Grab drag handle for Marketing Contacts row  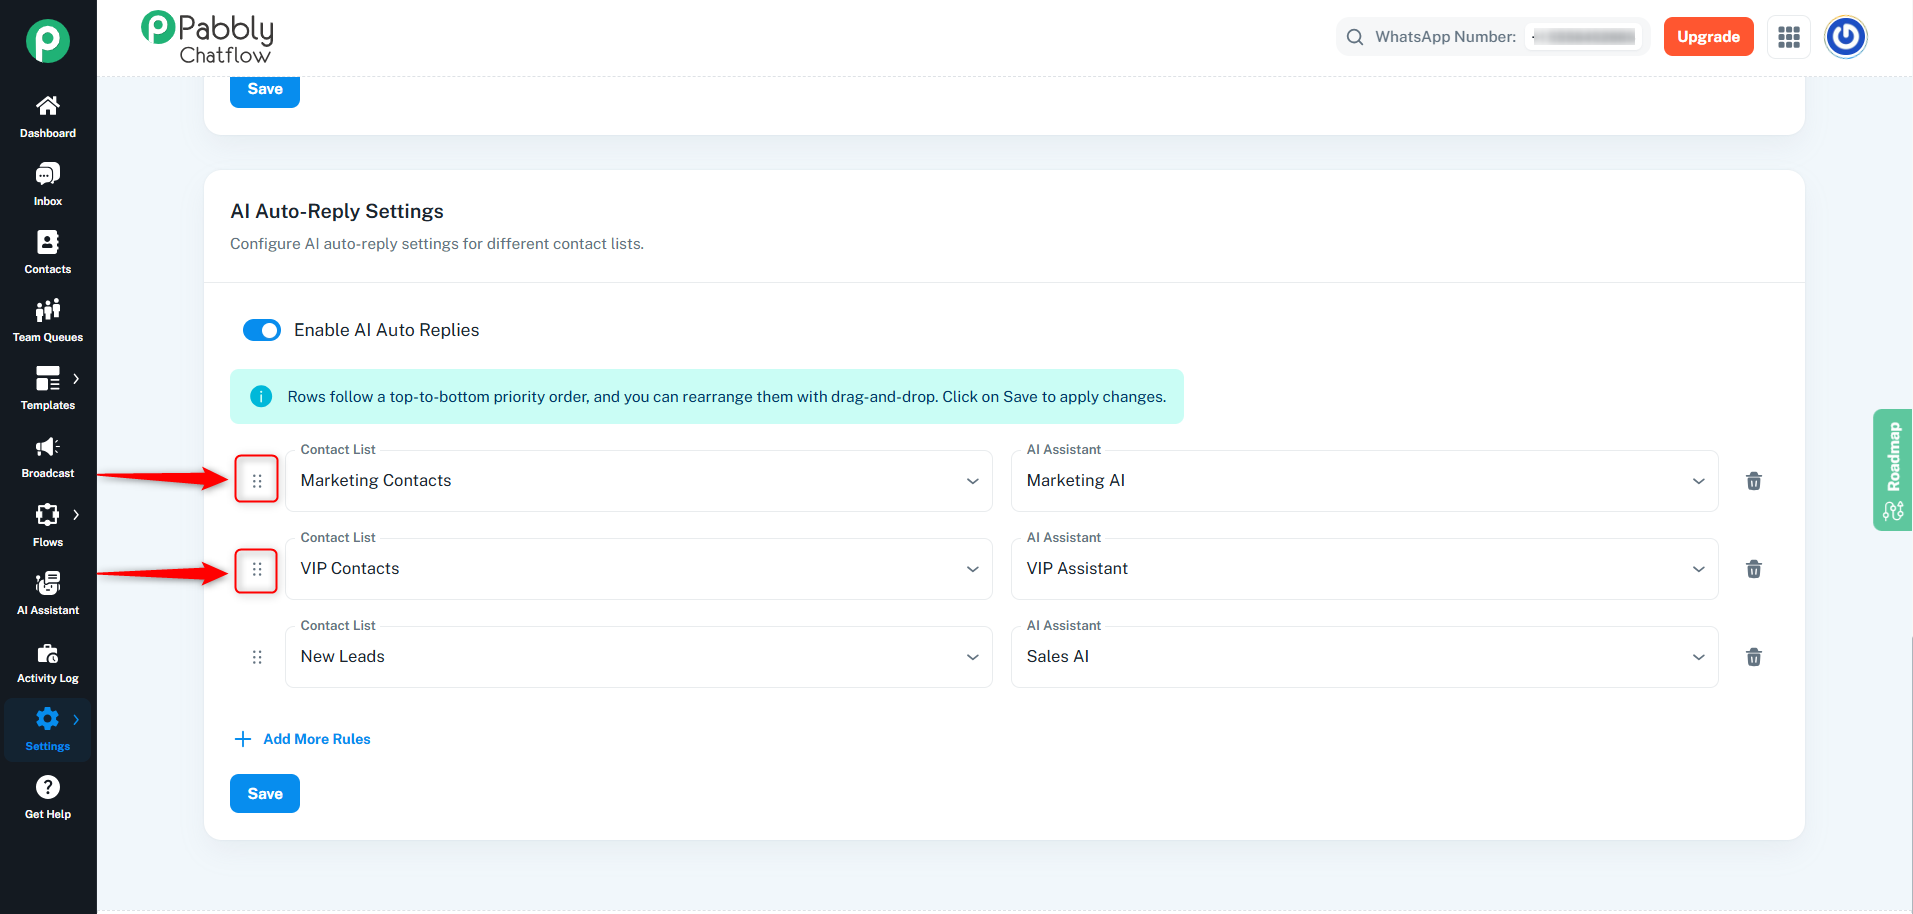(257, 481)
